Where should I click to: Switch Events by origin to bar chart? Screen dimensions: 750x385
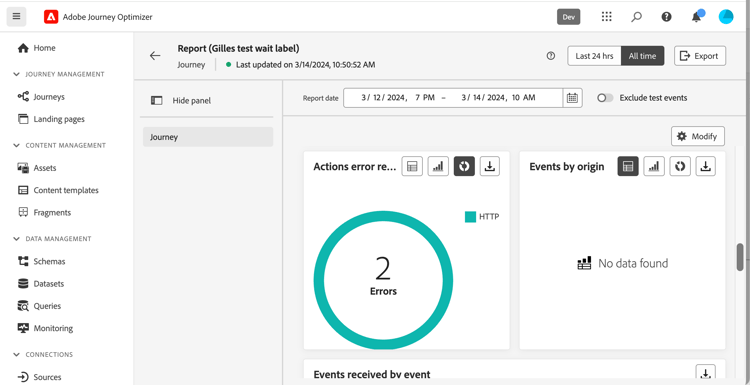[x=654, y=166]
